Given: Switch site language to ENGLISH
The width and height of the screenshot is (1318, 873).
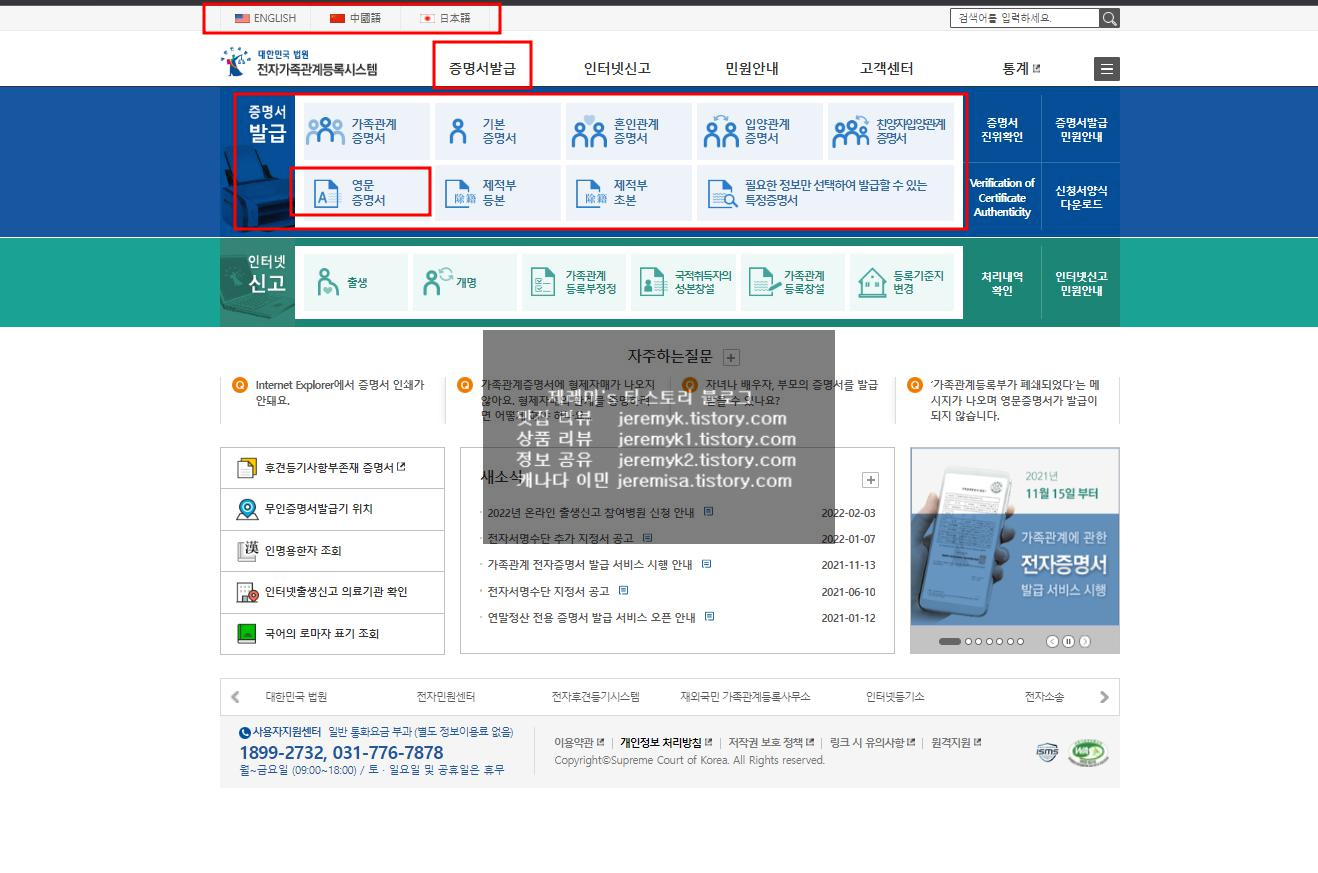Looking at the screenshot, I should click(265, 18).
